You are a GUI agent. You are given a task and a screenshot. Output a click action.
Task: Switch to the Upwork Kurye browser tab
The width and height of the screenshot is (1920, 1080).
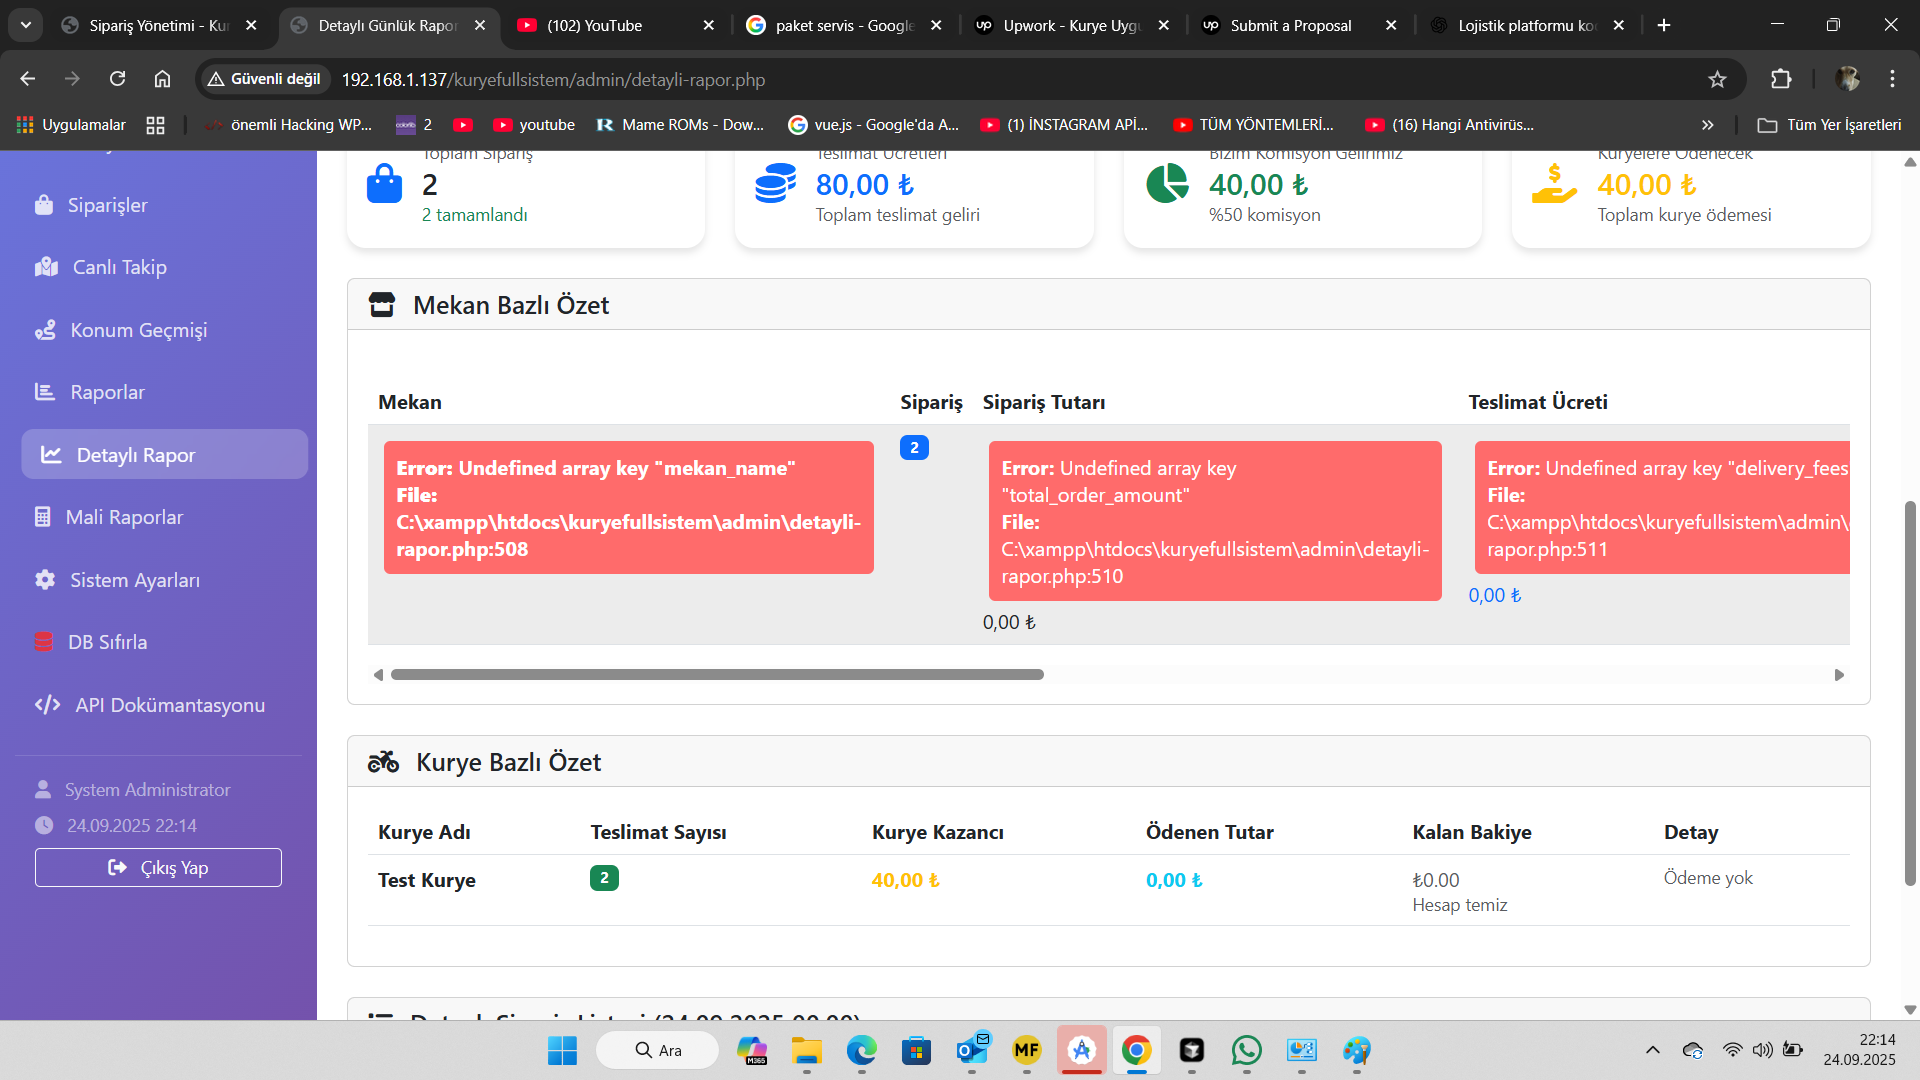(x=1070, y=25)
